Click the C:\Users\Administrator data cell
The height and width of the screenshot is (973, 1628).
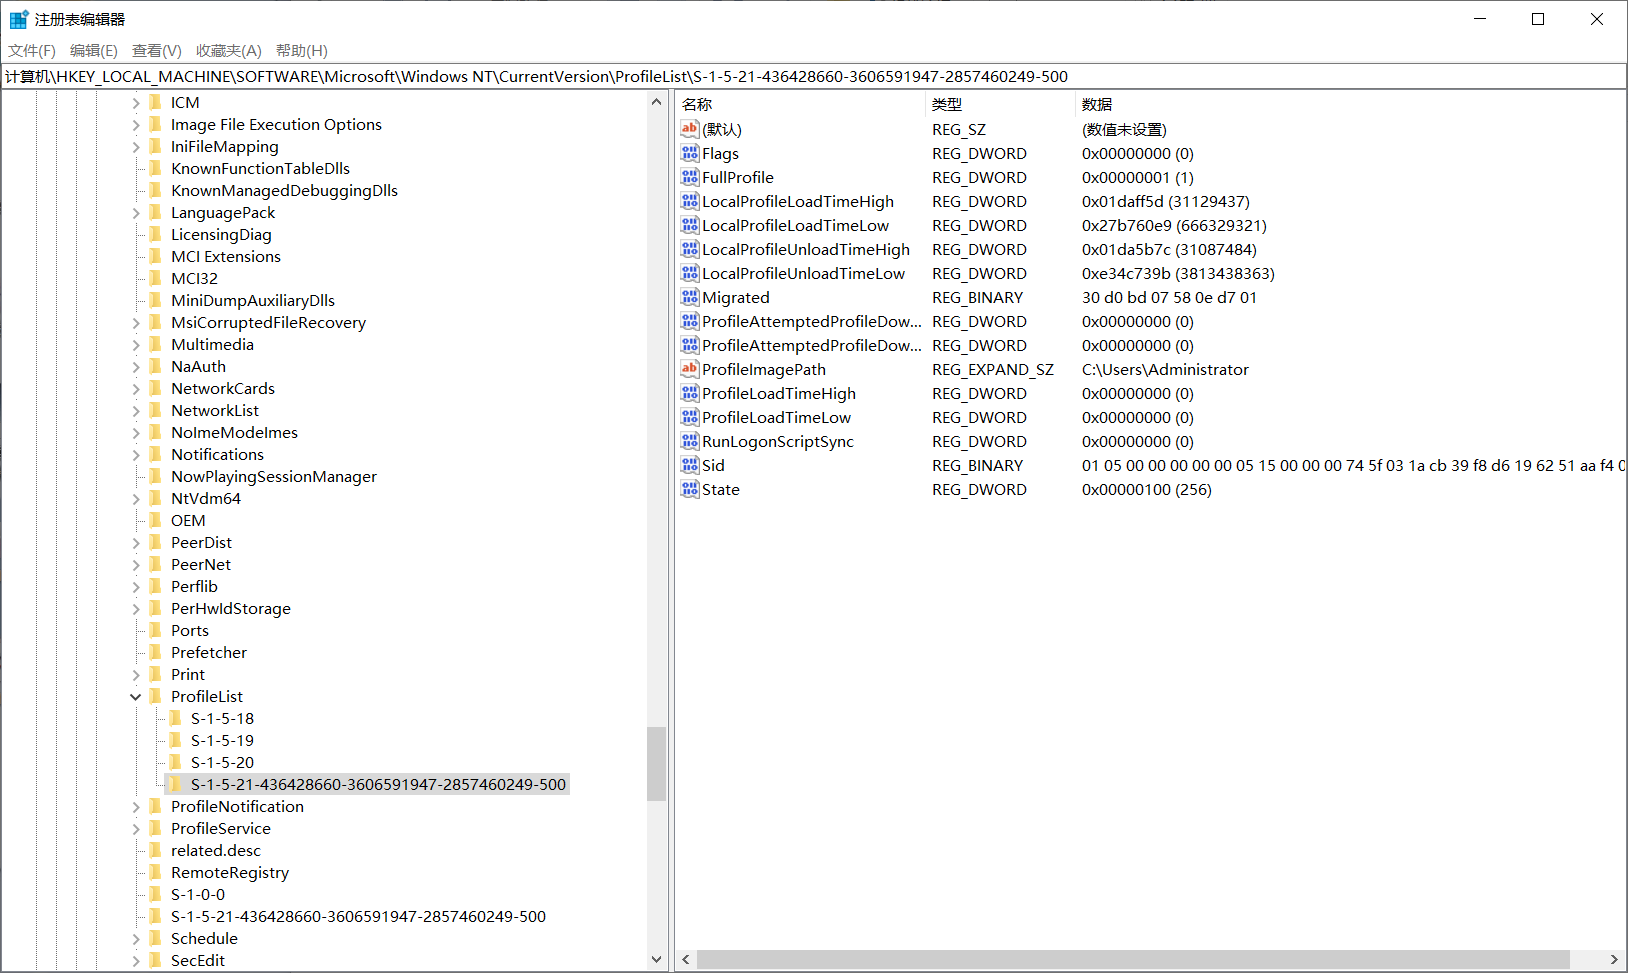pyautogui.click(x=1165, y=369)
